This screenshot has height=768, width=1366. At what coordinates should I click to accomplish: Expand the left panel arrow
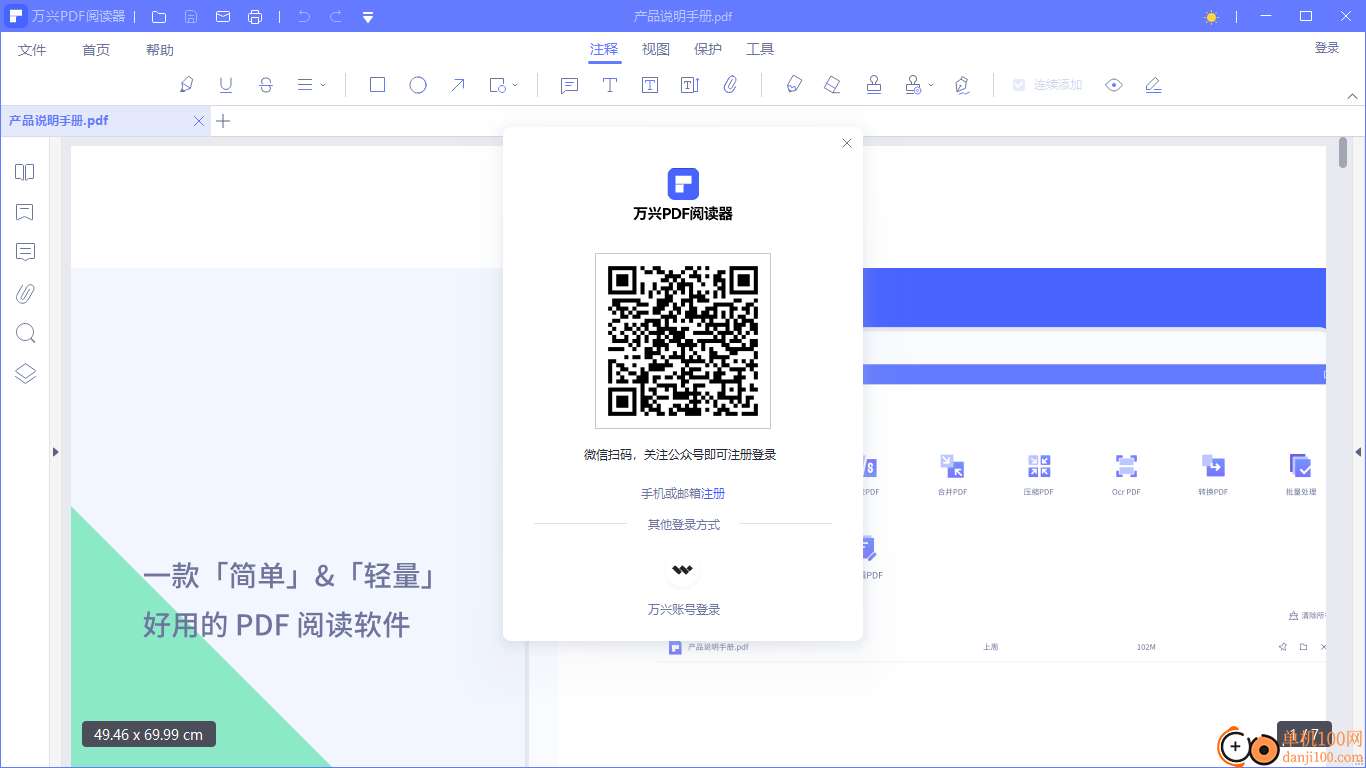pos(55,452)
